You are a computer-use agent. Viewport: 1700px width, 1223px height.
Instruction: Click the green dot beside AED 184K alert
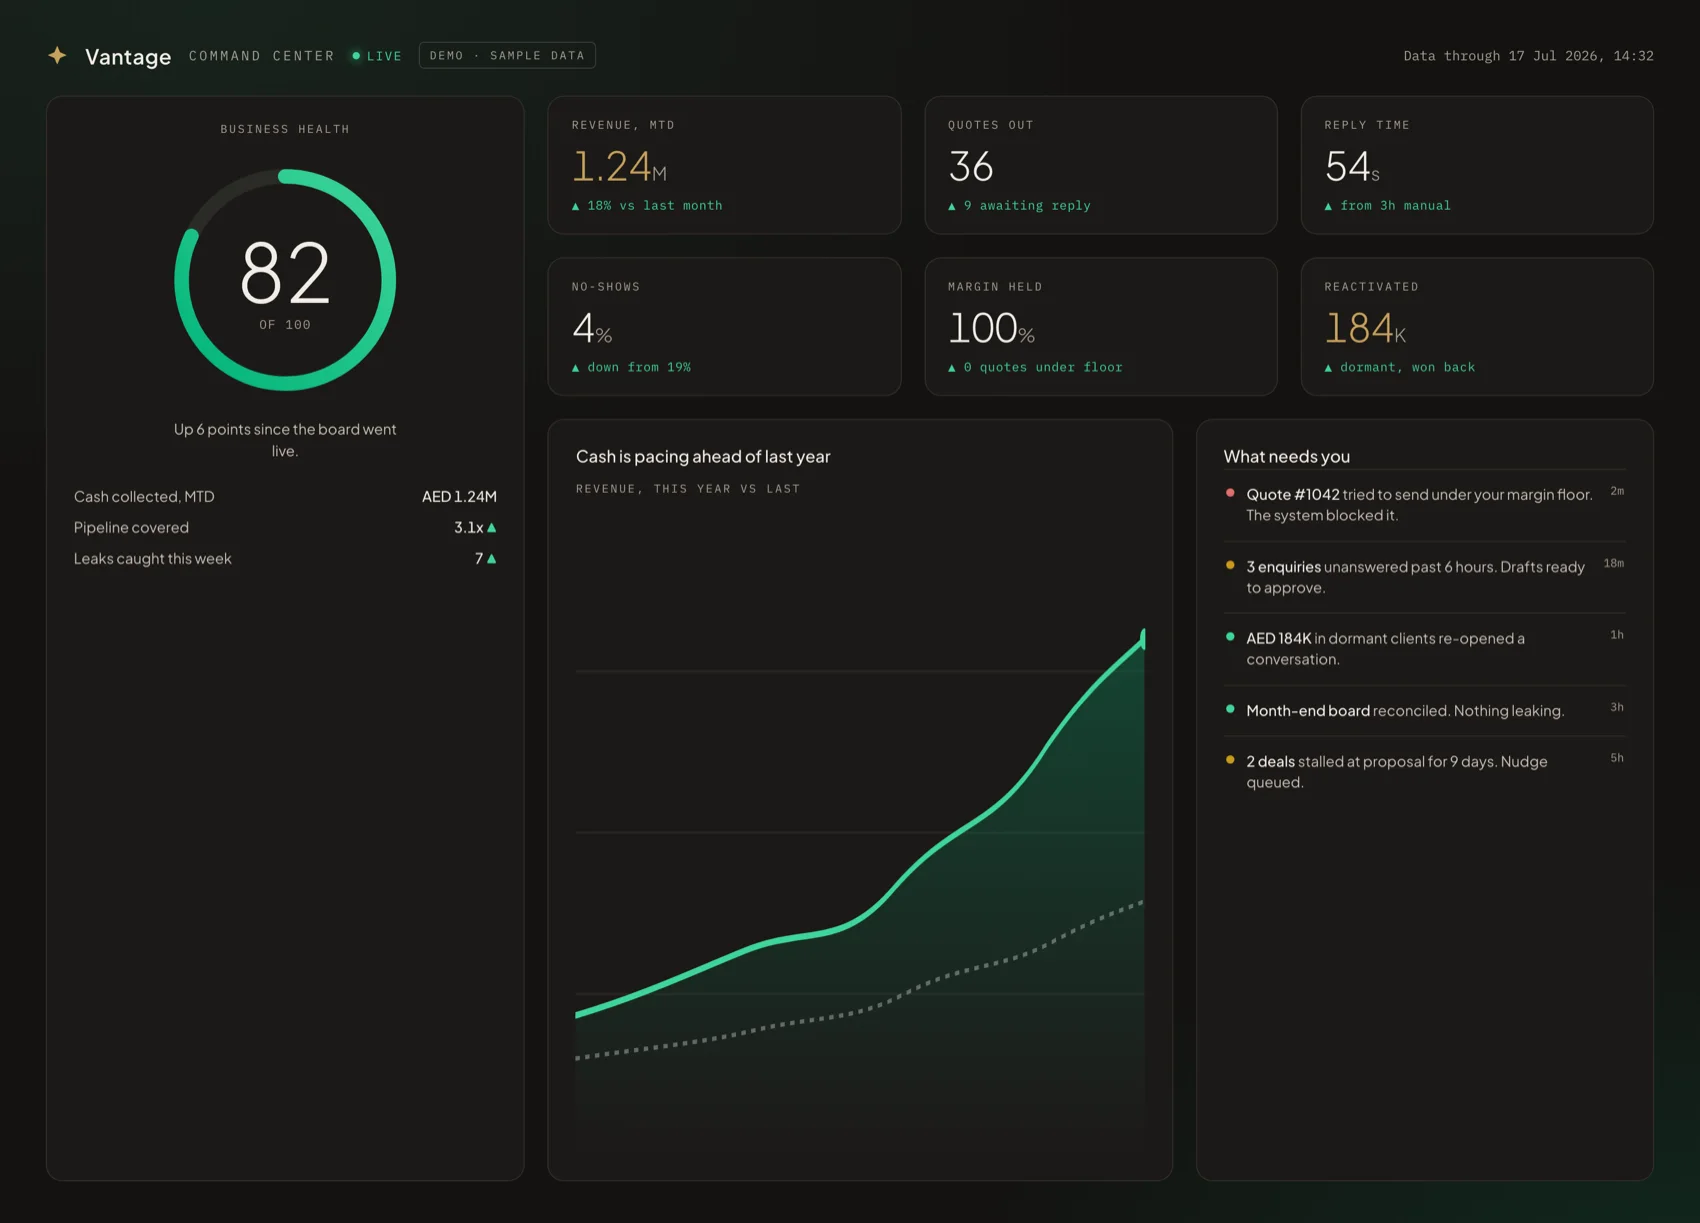point(1230,637)
